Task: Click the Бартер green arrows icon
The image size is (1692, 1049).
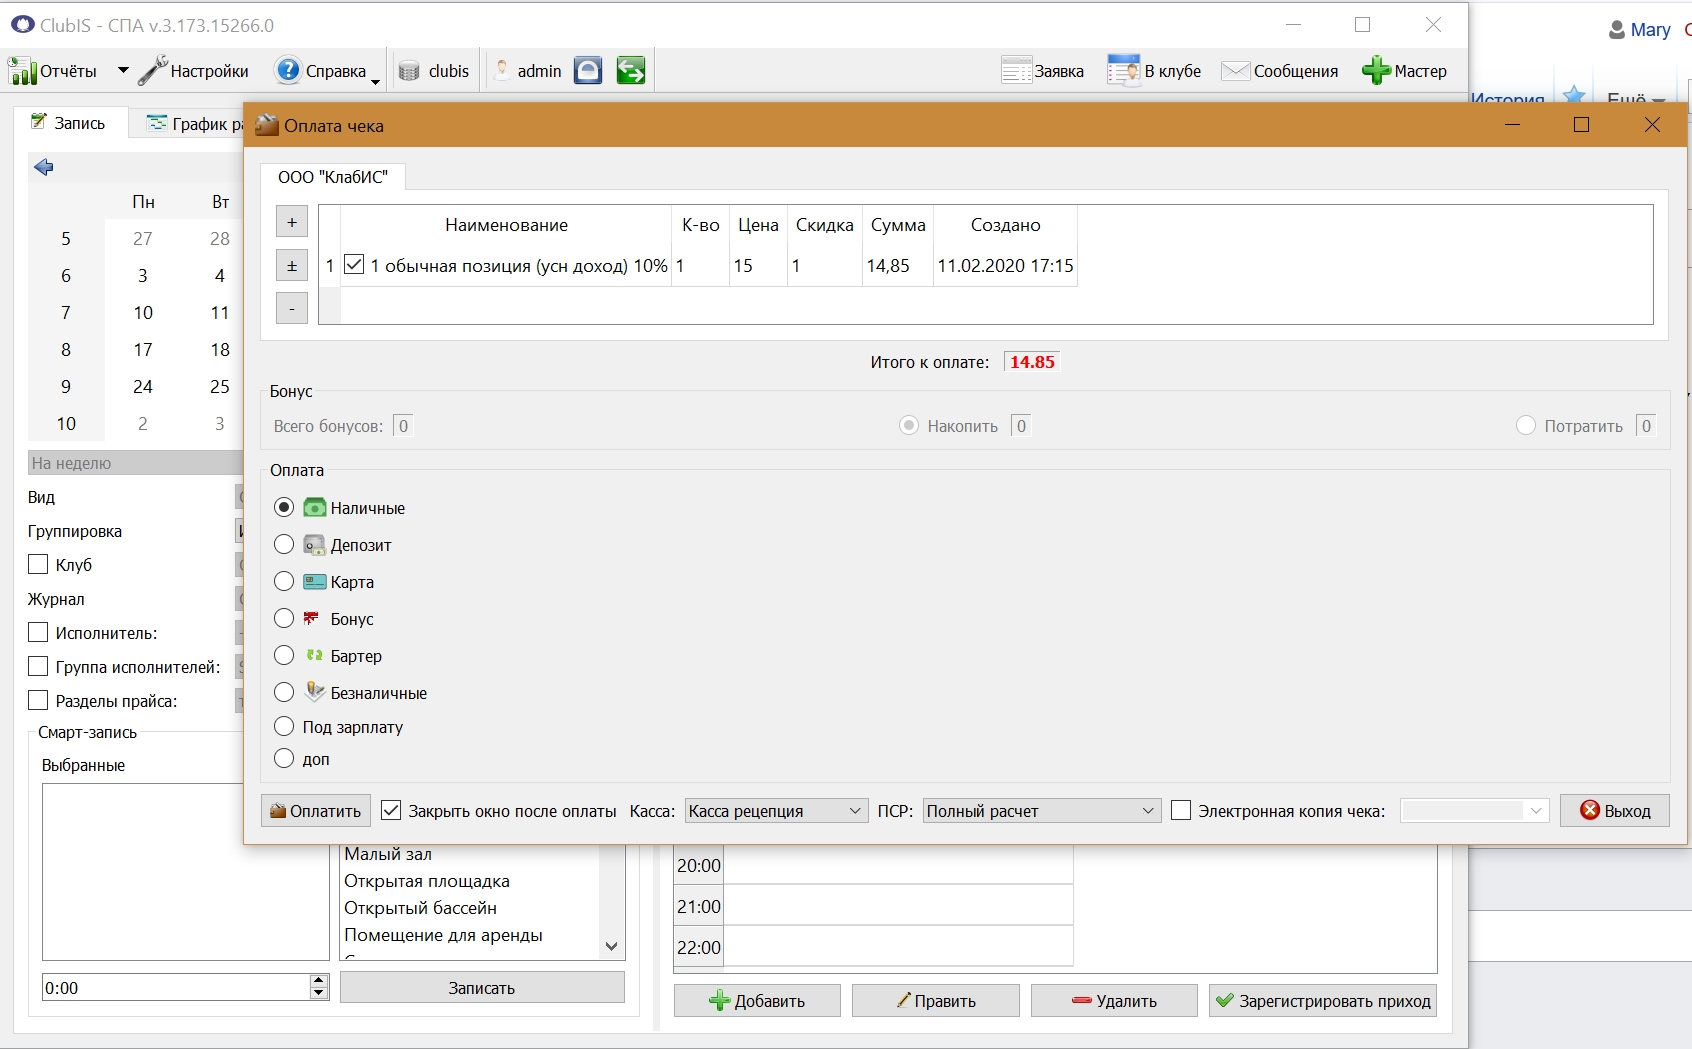Action: [x=315, y=655]
